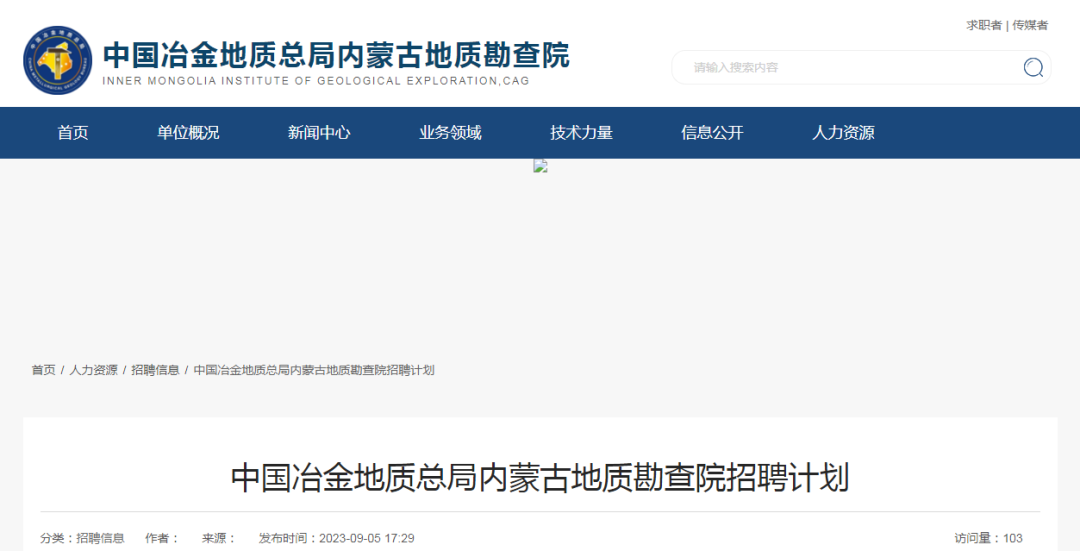Click the article headline 中国冶金地质总局内蒙古地质勘查院招聘计划
The image size is (1080, 551).
pyautogui.click(x=540, y=478)
